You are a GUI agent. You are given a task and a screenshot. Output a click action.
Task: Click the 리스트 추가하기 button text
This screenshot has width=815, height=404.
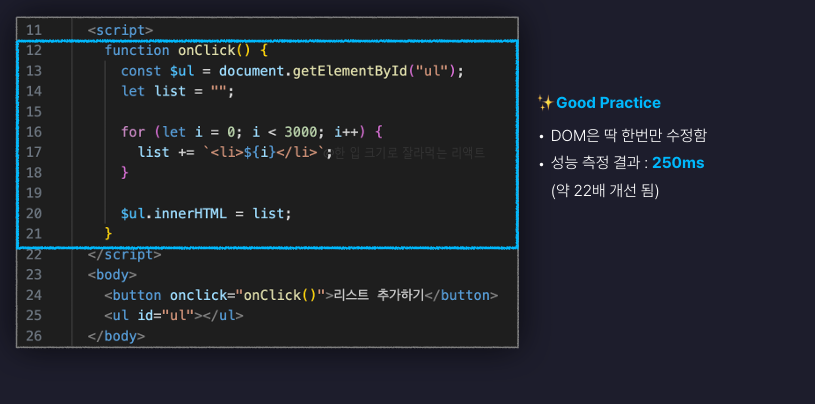coord(379,295)
